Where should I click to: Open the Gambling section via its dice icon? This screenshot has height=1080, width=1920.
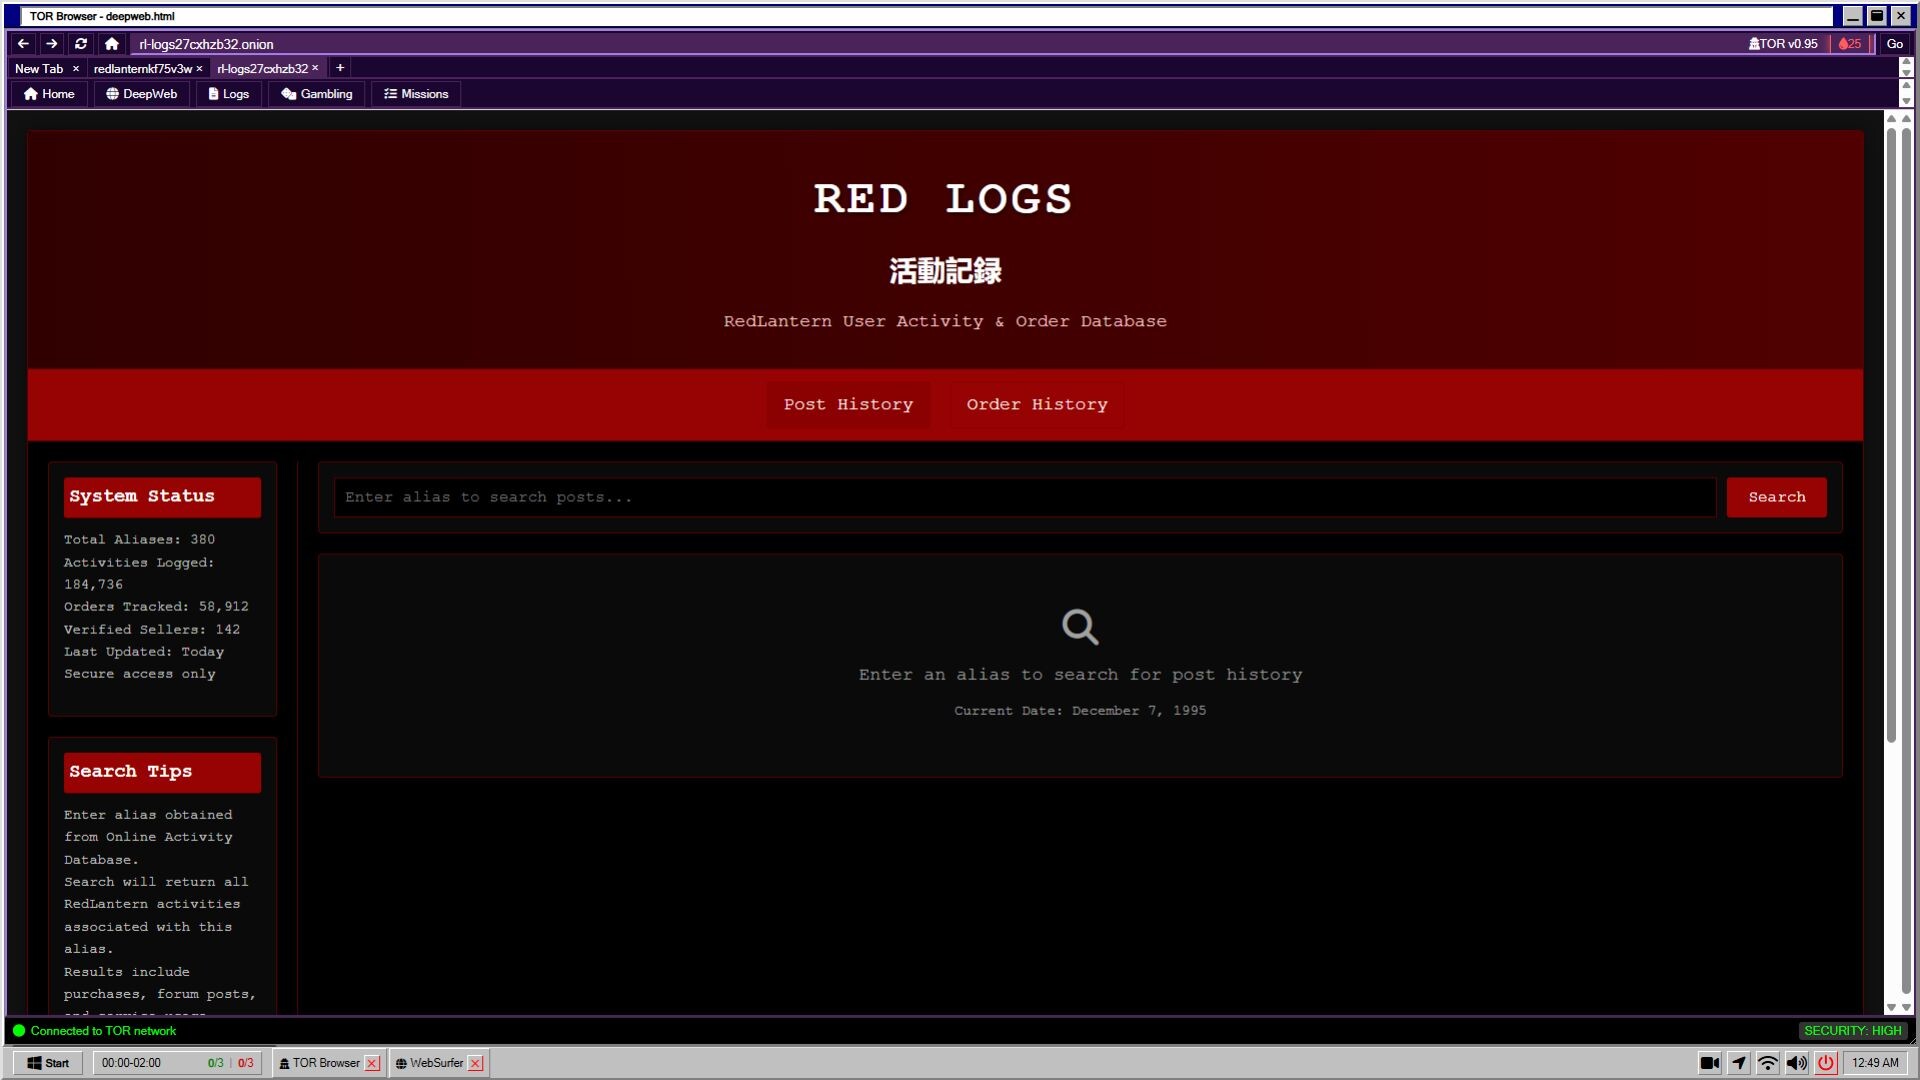[288, 93]
